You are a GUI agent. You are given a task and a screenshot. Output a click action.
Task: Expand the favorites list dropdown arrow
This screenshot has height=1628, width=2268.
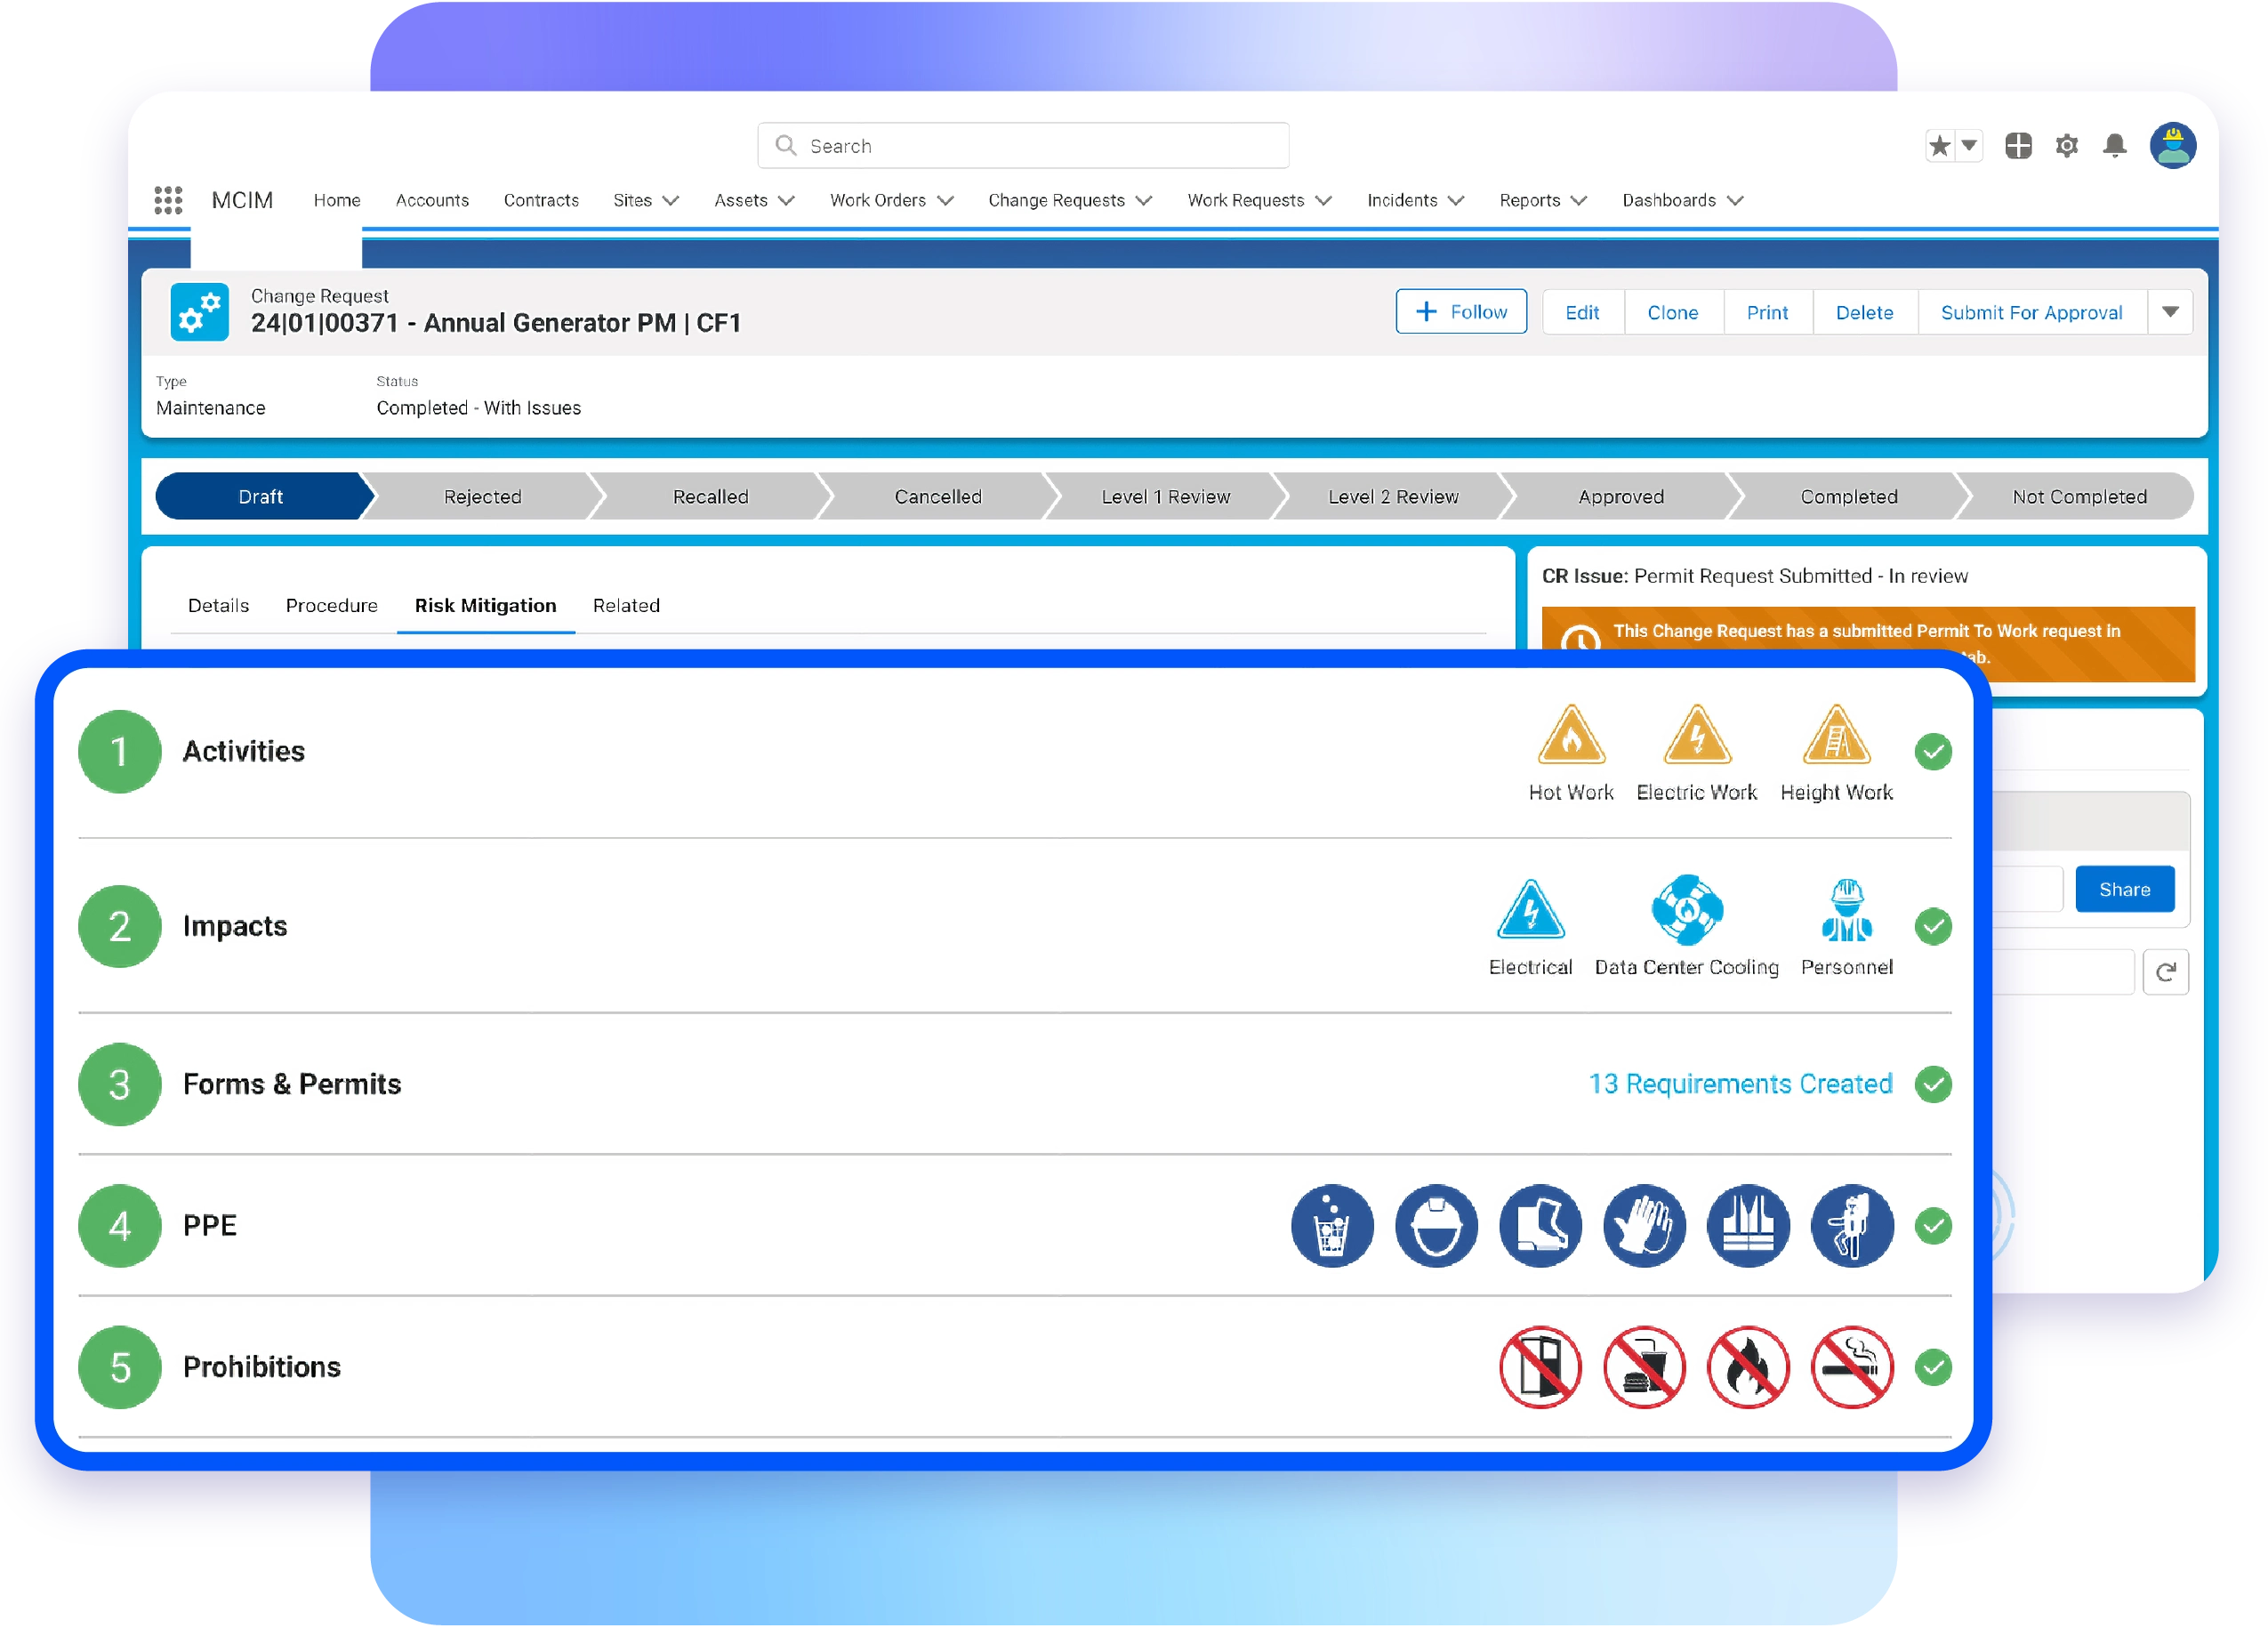point(1969,146)
